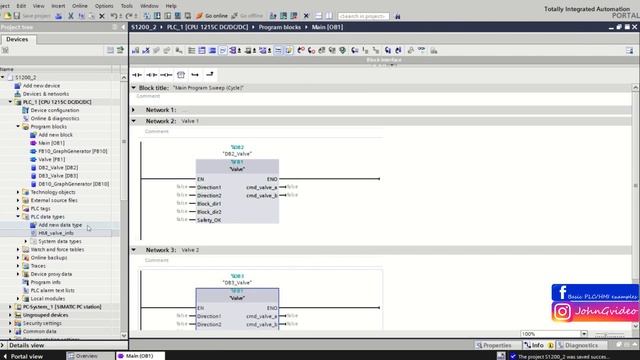Click the undo arrow icon

114,16
